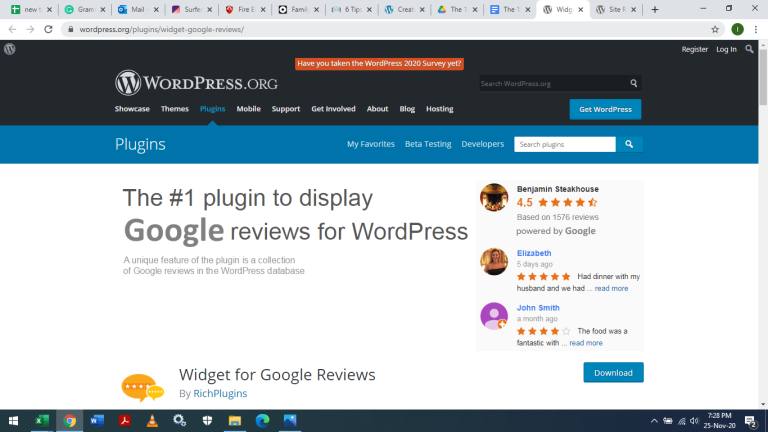Open Adobe Acrobat from taskbar
The image size is (768, 432).
124,421
